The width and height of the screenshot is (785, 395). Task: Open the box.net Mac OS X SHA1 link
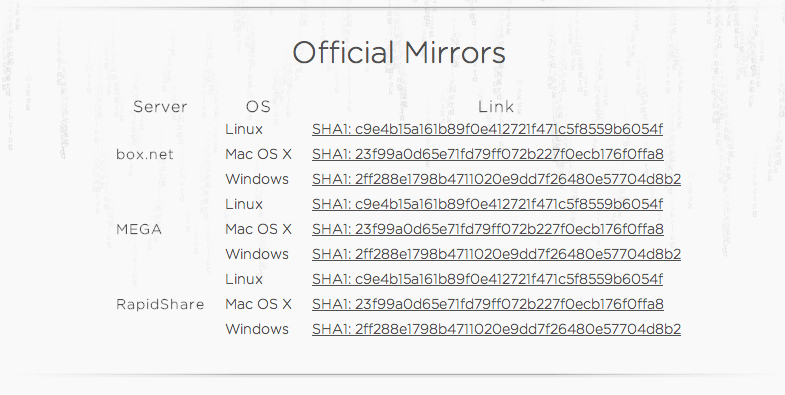click(x=488, y=154)
